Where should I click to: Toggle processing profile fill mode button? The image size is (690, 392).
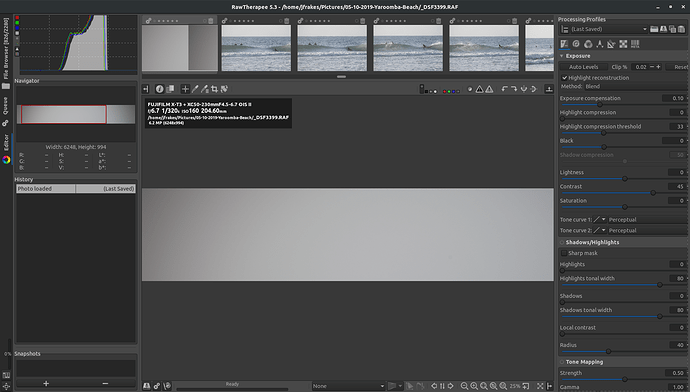tap(565, 29)
